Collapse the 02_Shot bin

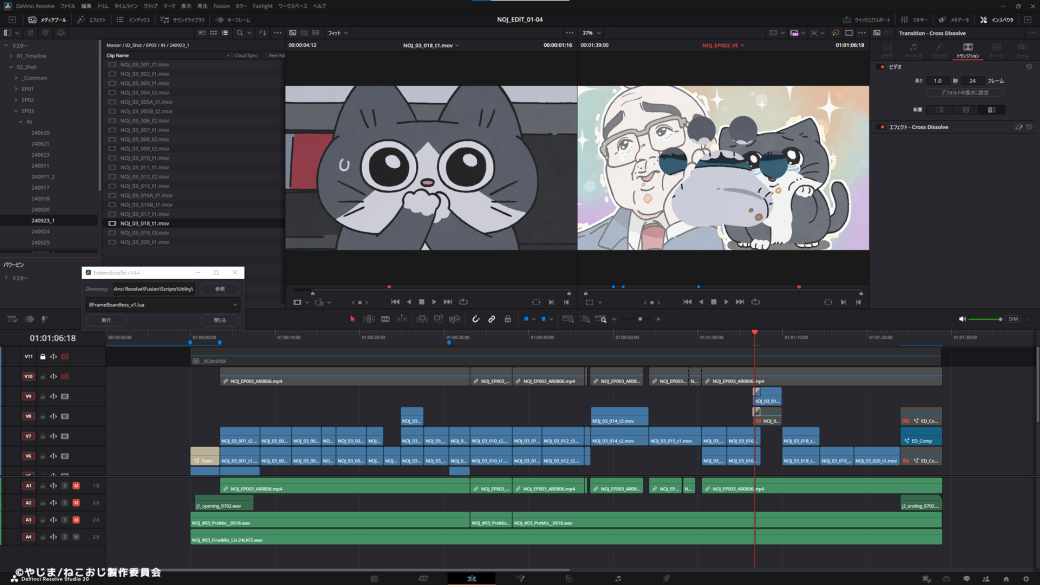pyautogui.click(x=11, y=67)
